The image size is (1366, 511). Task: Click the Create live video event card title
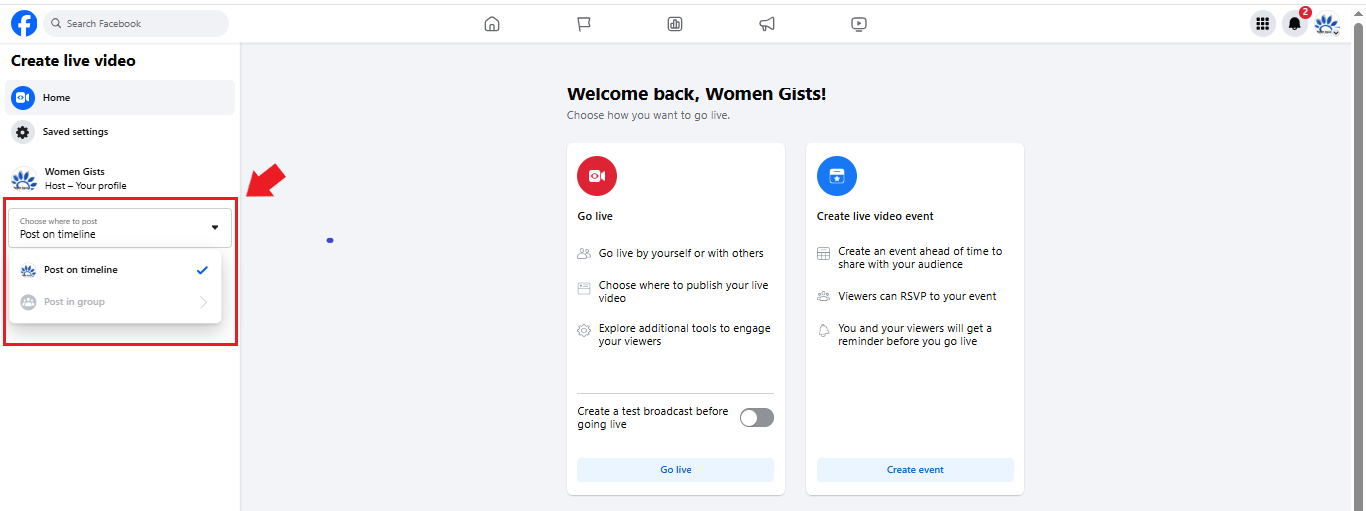[x=875, y=216]
